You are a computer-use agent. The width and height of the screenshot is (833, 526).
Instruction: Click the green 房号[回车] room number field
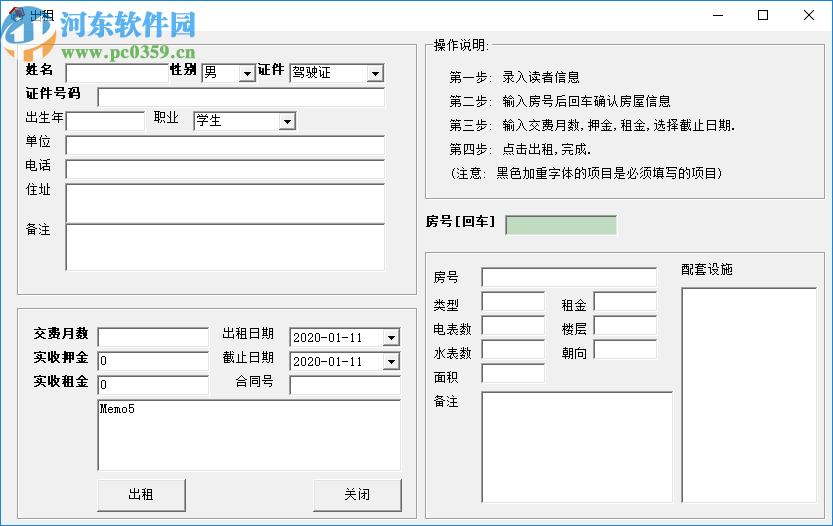(561, 225)
